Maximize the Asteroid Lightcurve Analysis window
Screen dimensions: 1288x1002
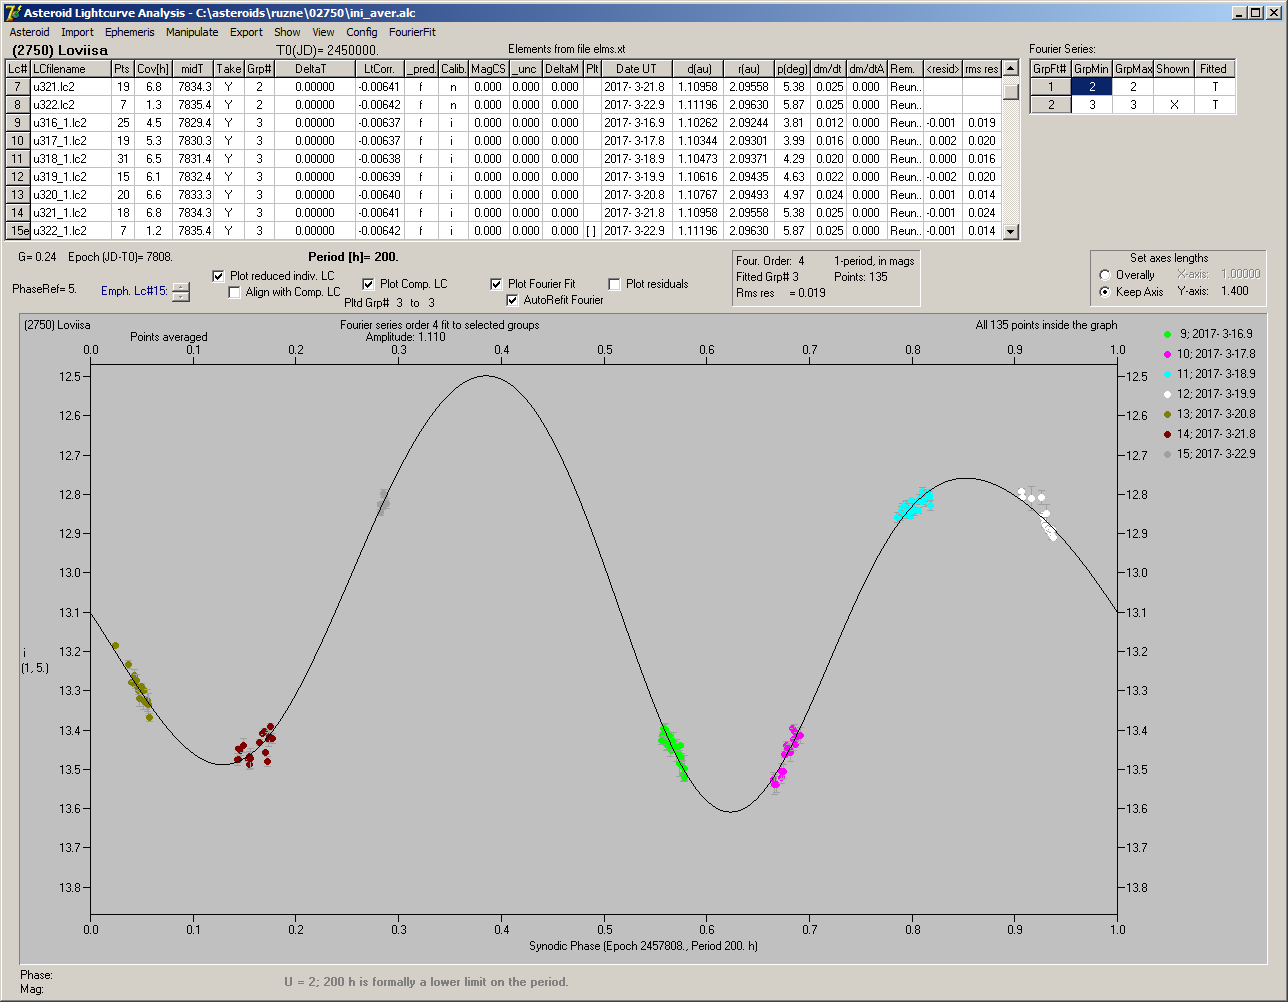(1254, 12)
